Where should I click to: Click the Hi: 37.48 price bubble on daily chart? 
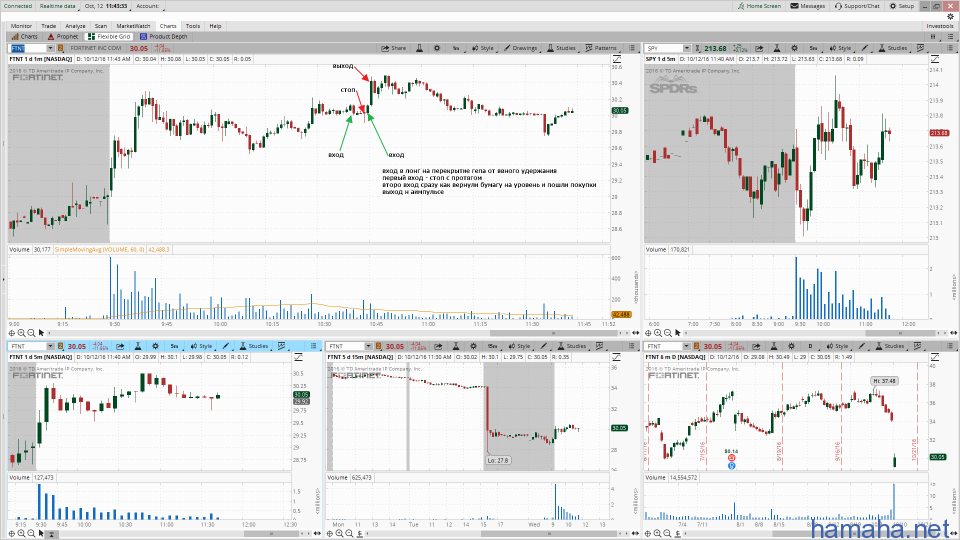885,381
